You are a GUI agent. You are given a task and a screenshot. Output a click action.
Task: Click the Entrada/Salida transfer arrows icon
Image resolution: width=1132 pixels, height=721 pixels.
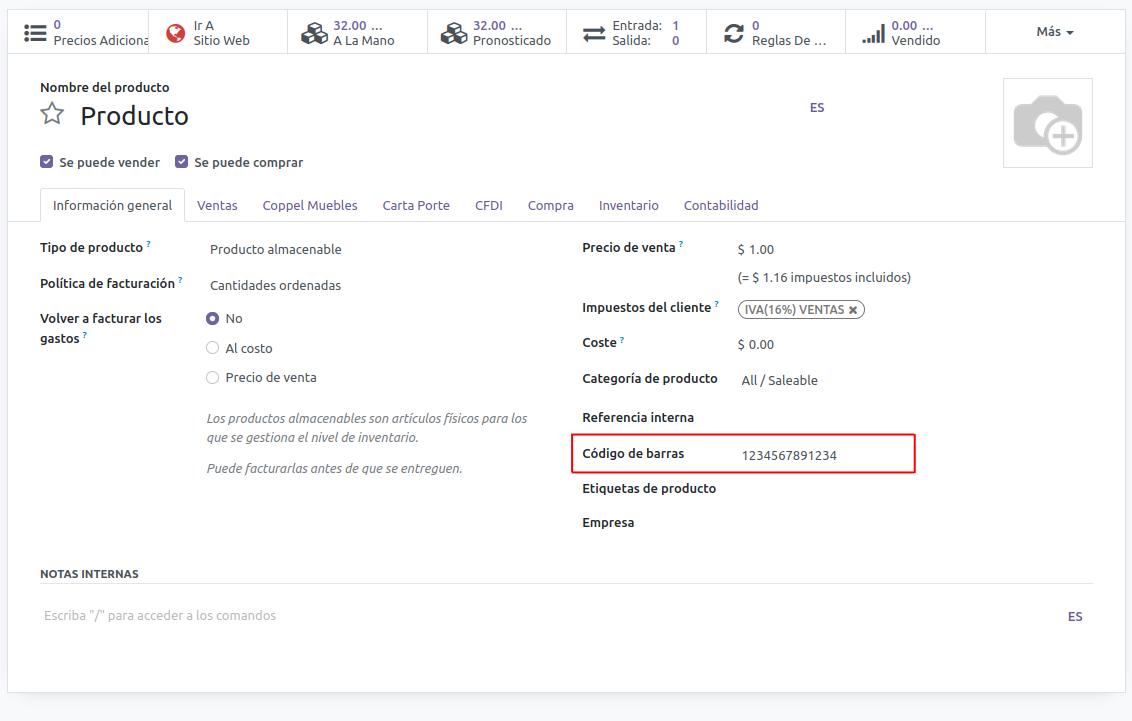(594, 33)
